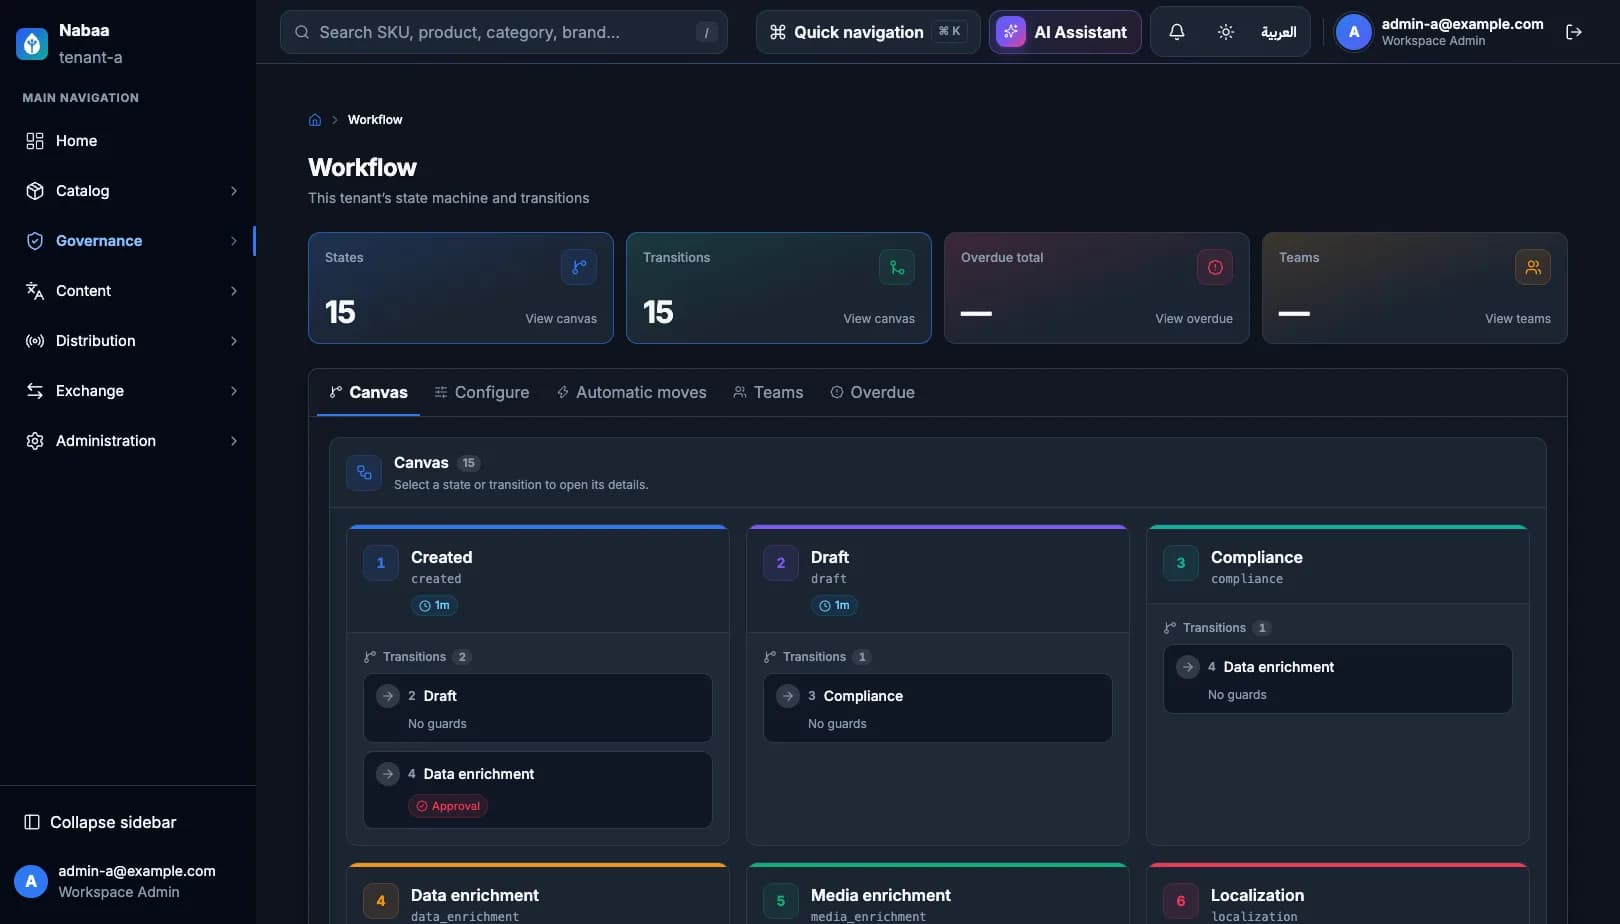Image resolution: width=1620 pixels, height=924 pixels.
Task: Click arrow icon beside Compliance transition
Action: (x=788, y=695)
